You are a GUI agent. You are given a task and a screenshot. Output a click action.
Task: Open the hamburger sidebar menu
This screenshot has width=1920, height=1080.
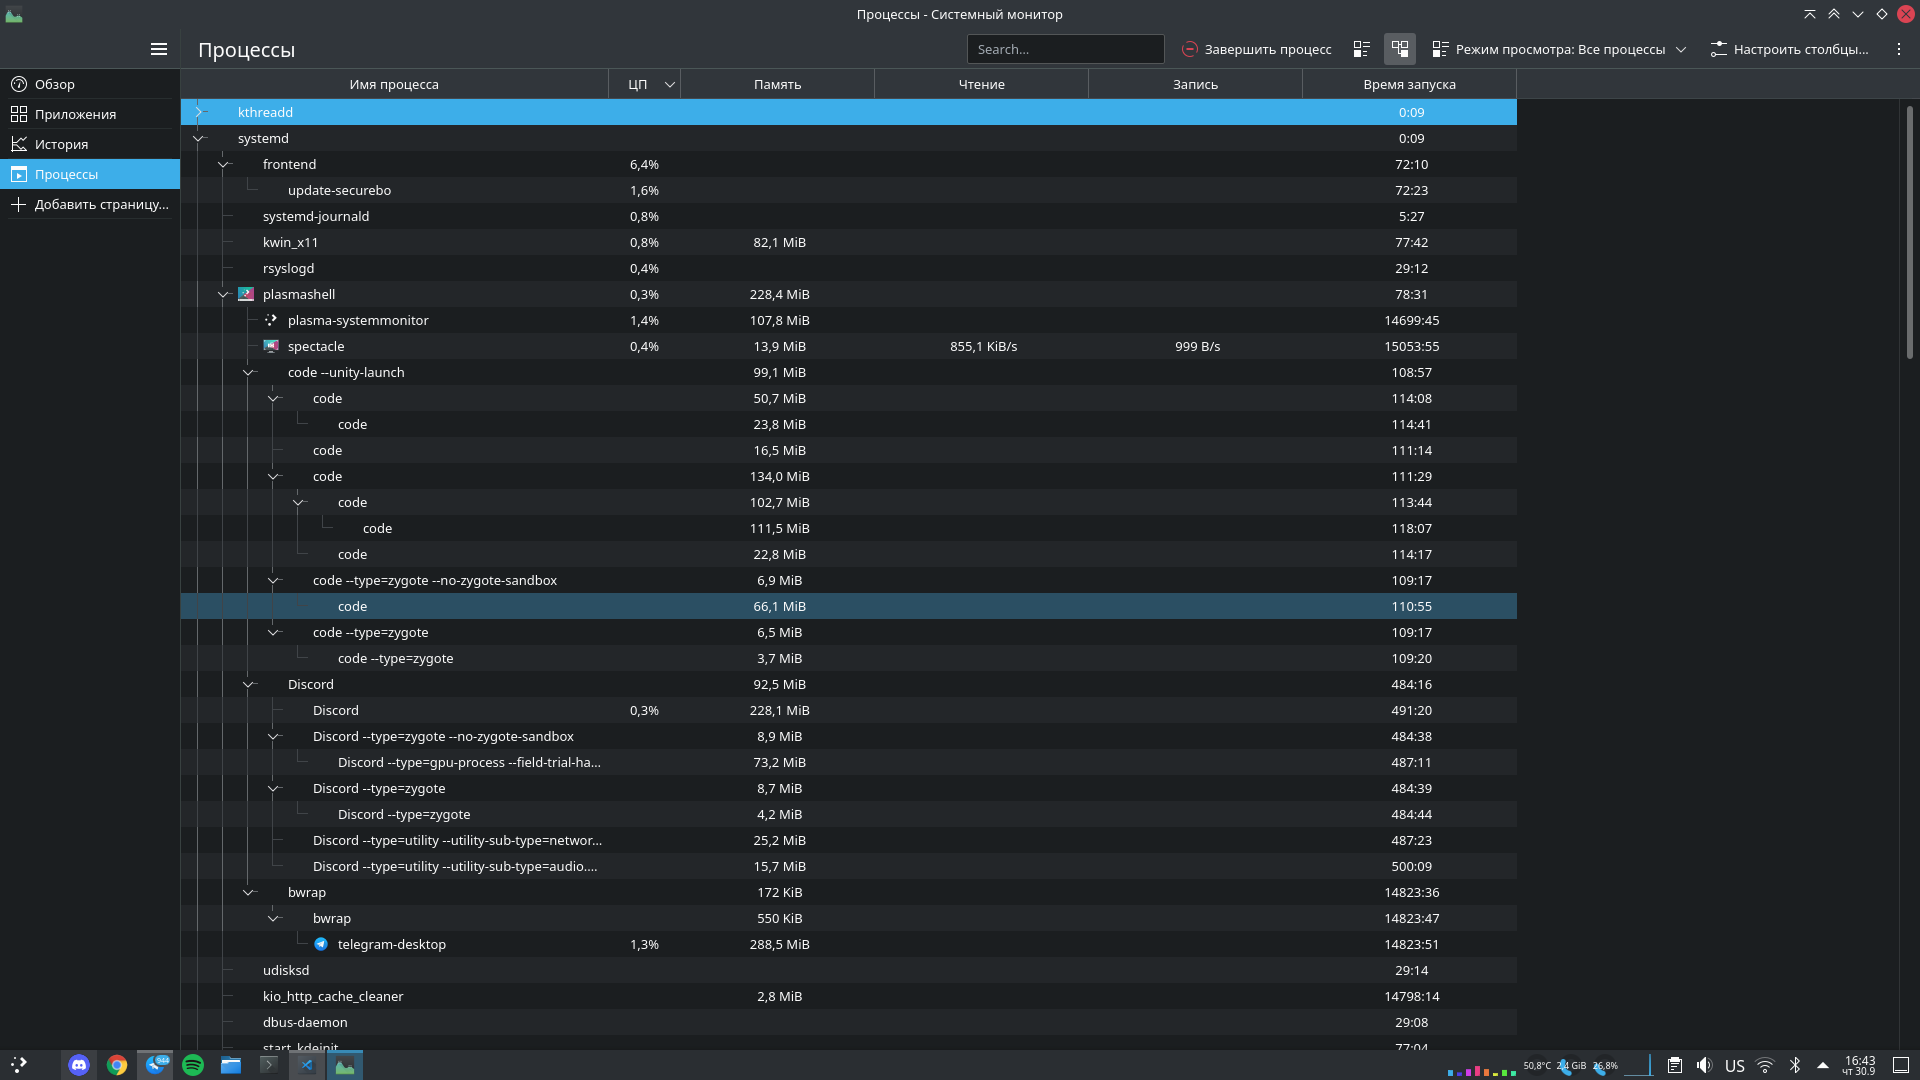158,49
